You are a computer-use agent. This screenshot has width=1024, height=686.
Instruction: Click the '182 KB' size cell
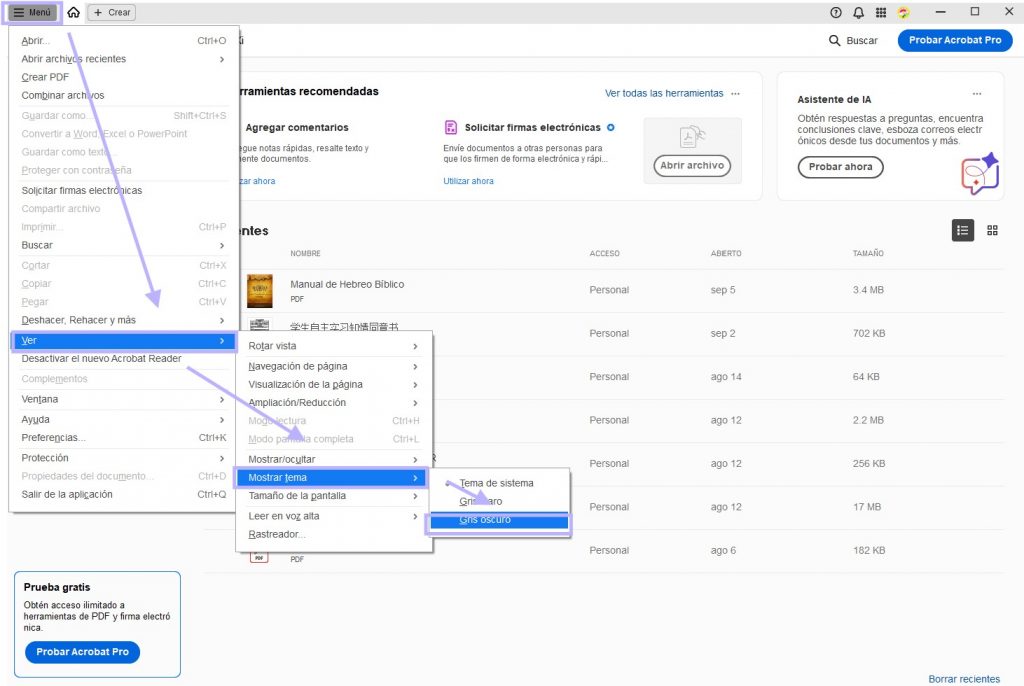tap(869, 551)
